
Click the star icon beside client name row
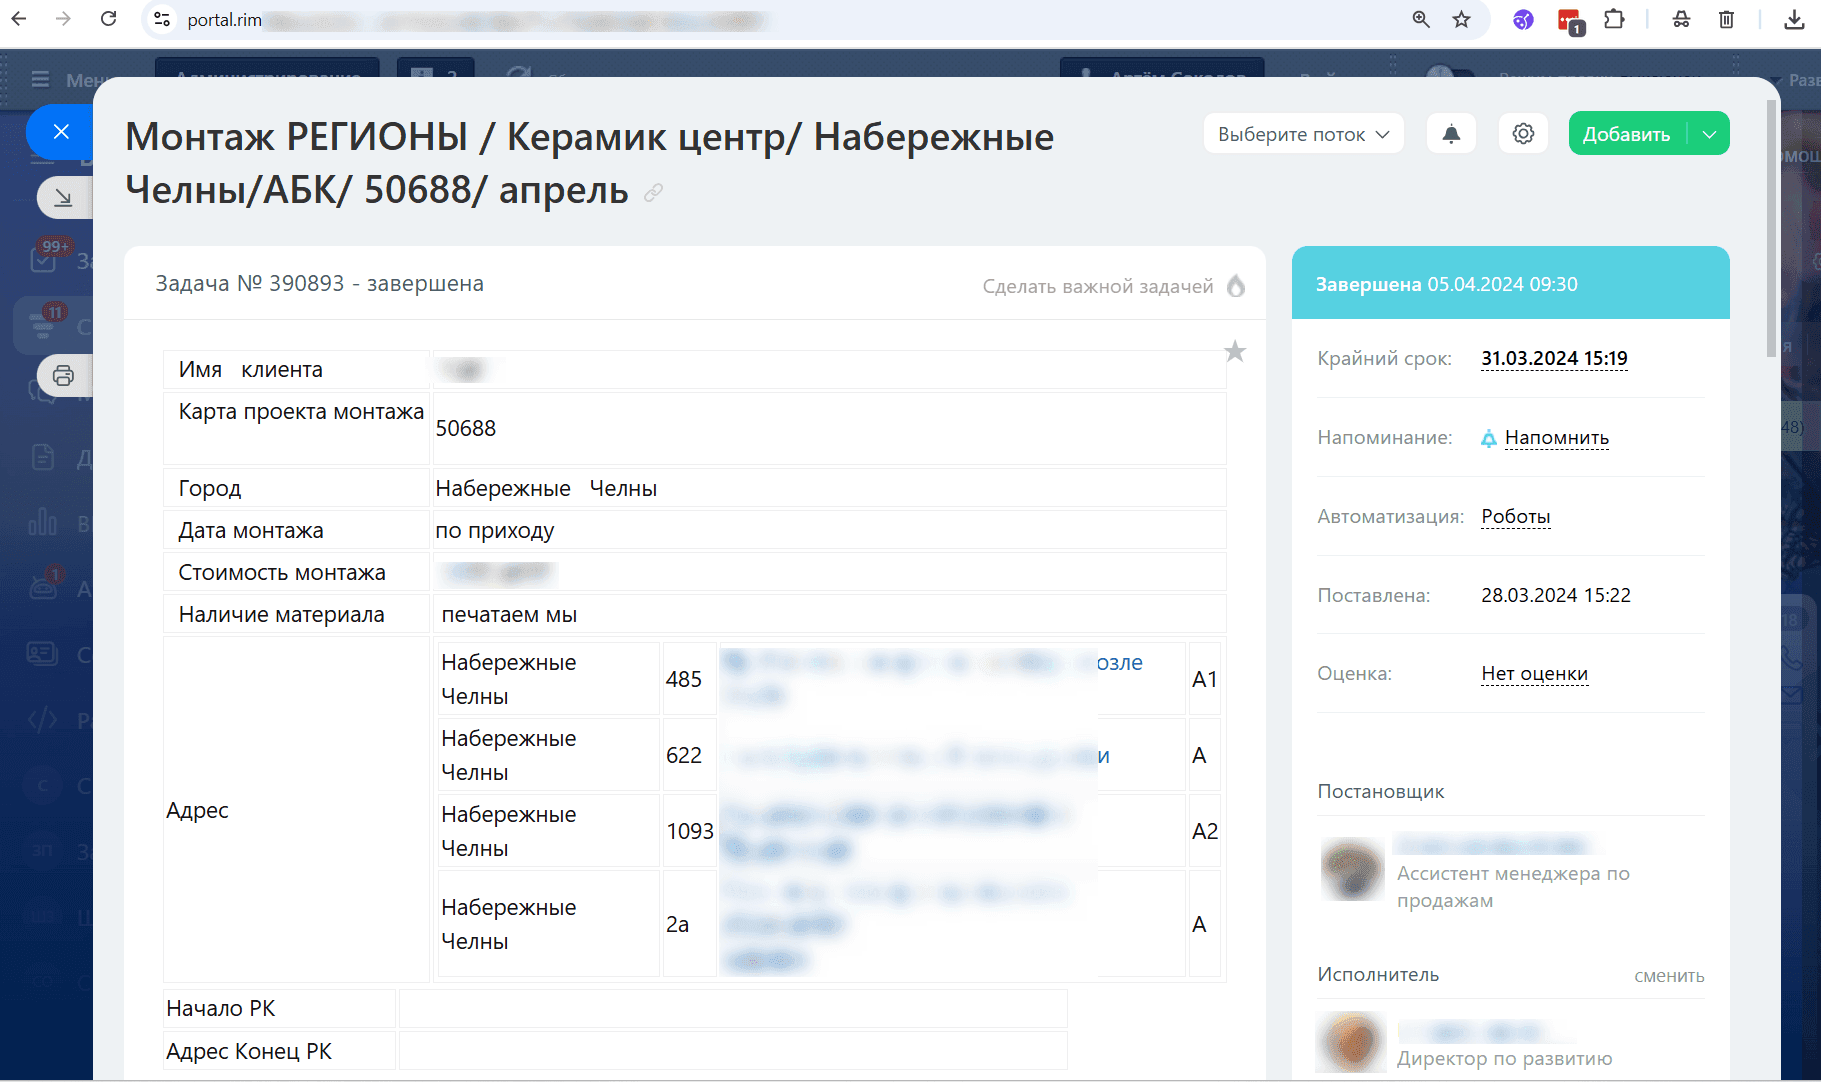(x=1235, y=352)
